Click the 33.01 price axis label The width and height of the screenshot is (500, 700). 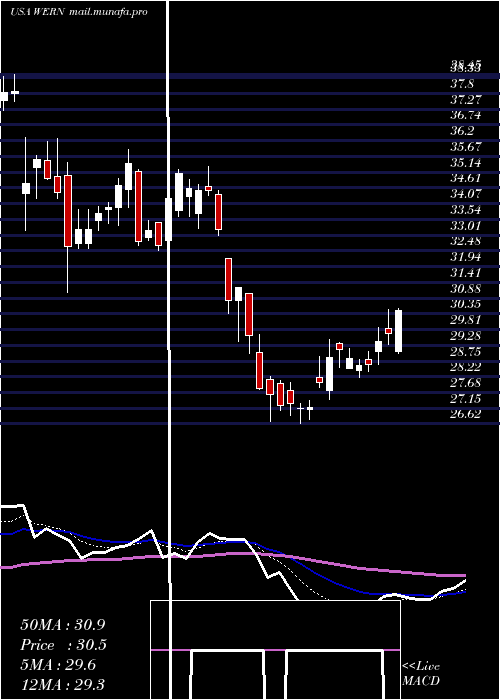[x=466, y=225]
